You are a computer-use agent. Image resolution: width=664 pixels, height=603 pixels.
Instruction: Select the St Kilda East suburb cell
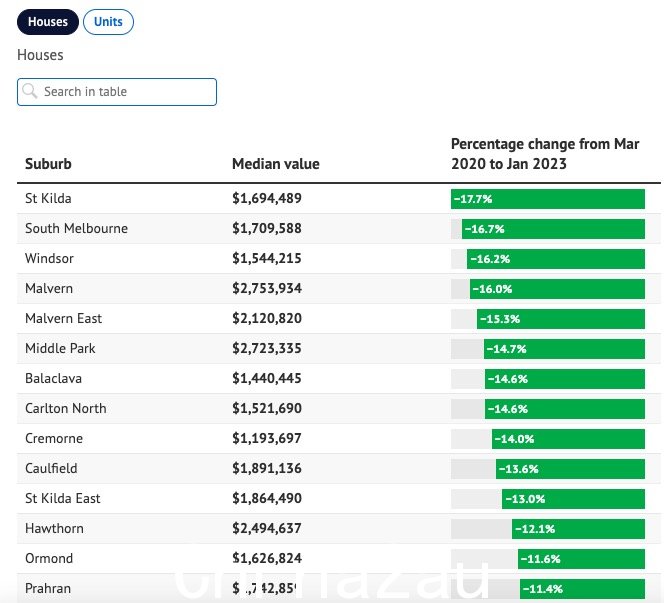[63, 498]
